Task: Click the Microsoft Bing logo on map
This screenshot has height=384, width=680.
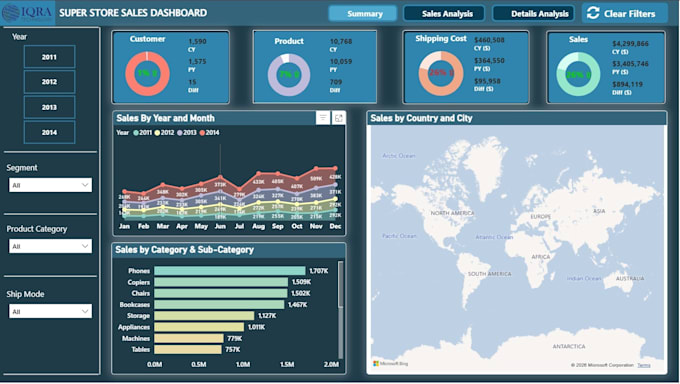Action: [390, 363]
